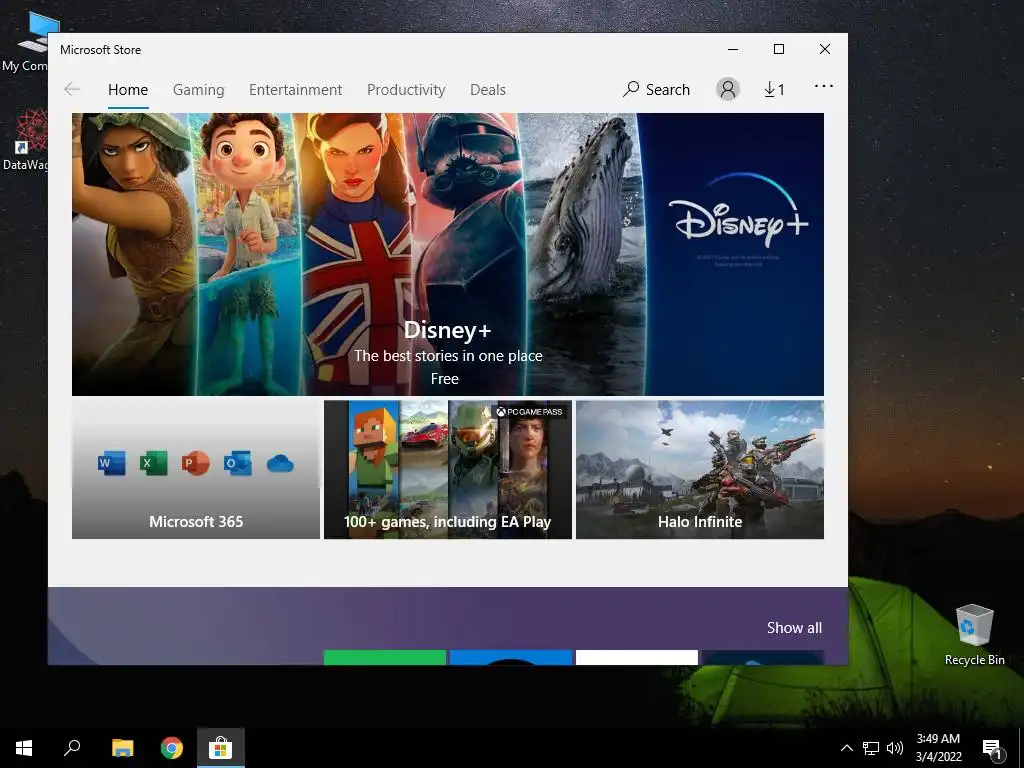Click the PowerPoint icon in Microsoft 365 tile
Screen dimensions: 1024x768
point(195,463)
